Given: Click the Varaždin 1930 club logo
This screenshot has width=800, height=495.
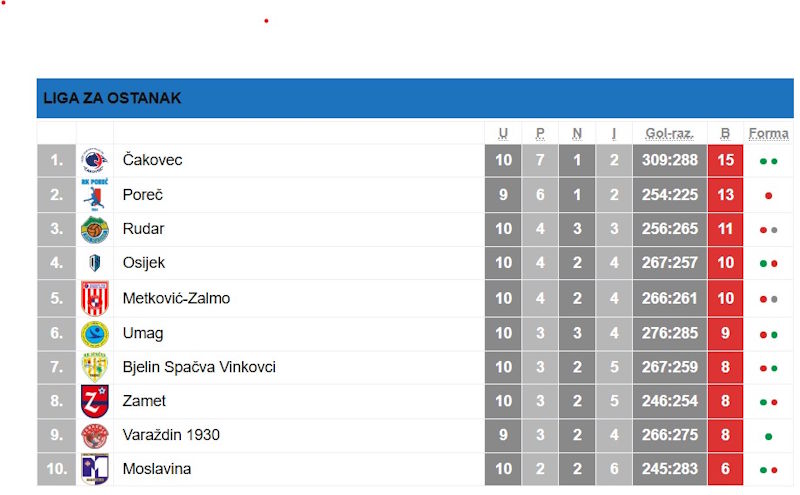Looking at the screenshot, I should pyautogui.click(x=94, y=436).
